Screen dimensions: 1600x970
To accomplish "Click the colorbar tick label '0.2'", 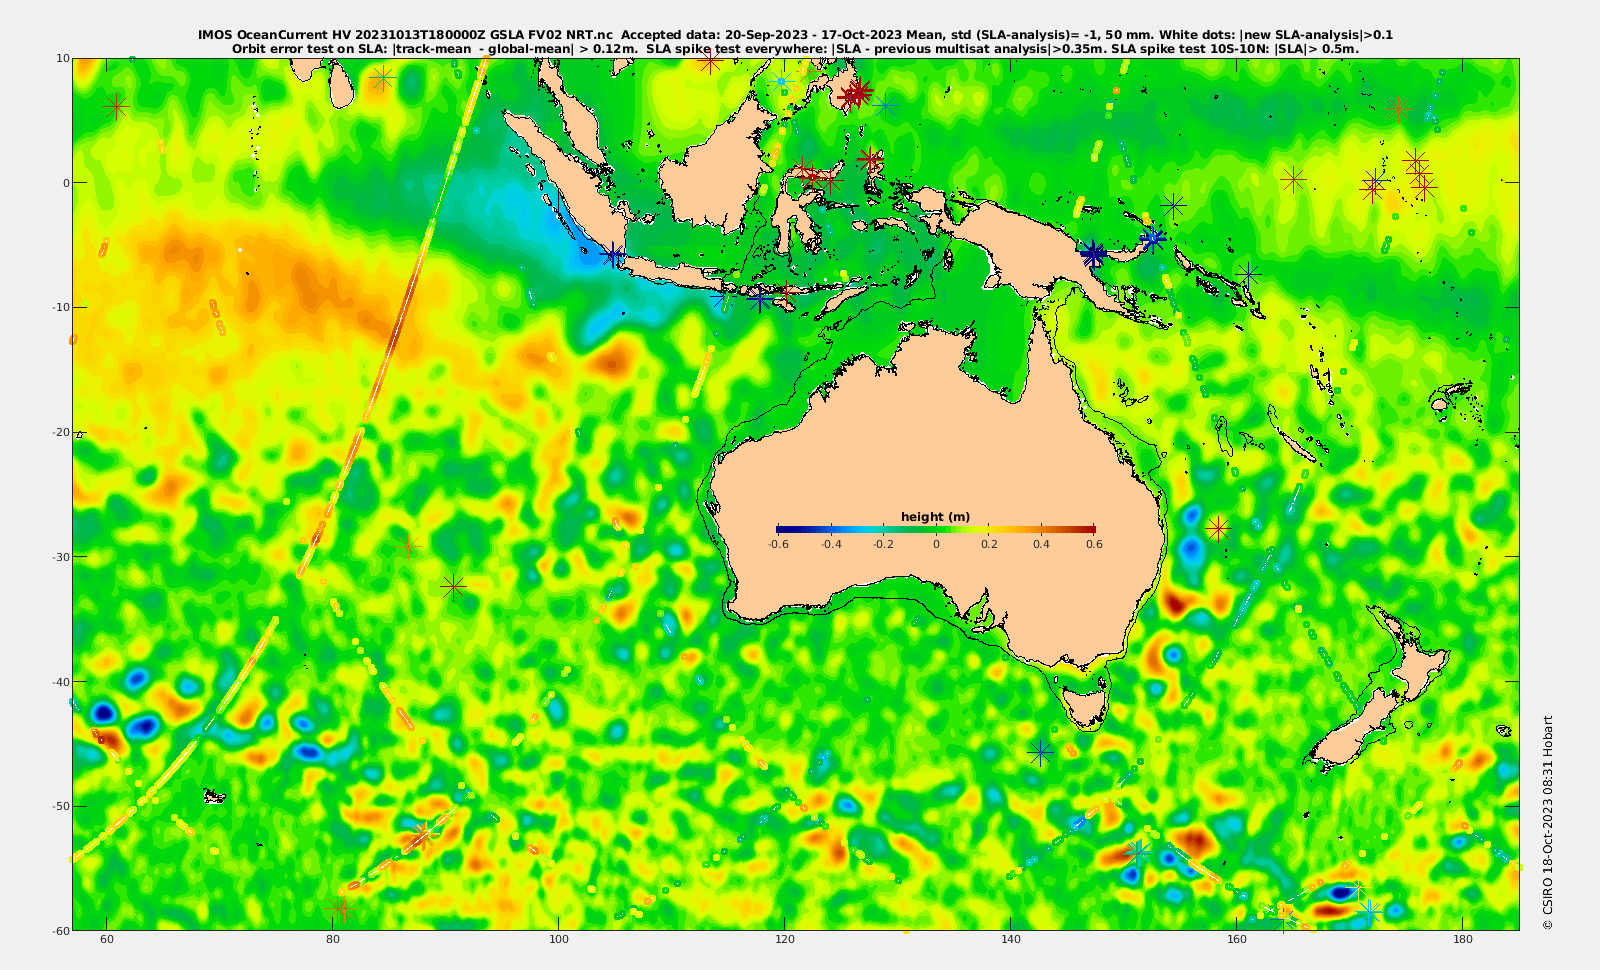I will point(989,544).
